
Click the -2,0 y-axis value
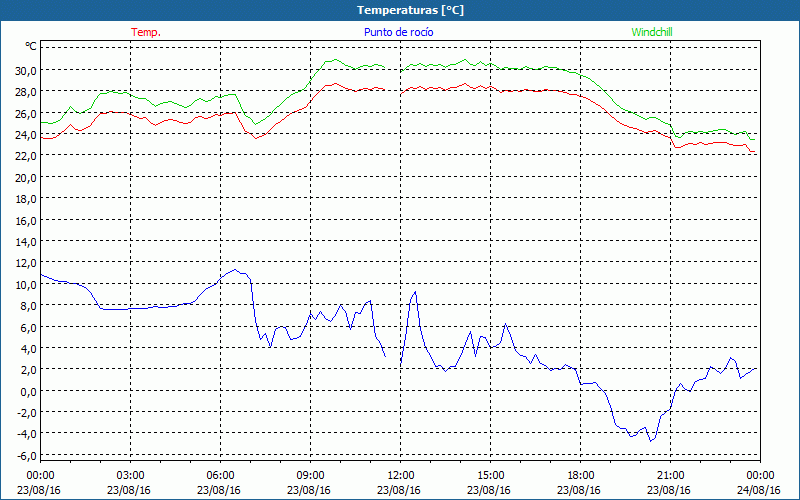28,413
